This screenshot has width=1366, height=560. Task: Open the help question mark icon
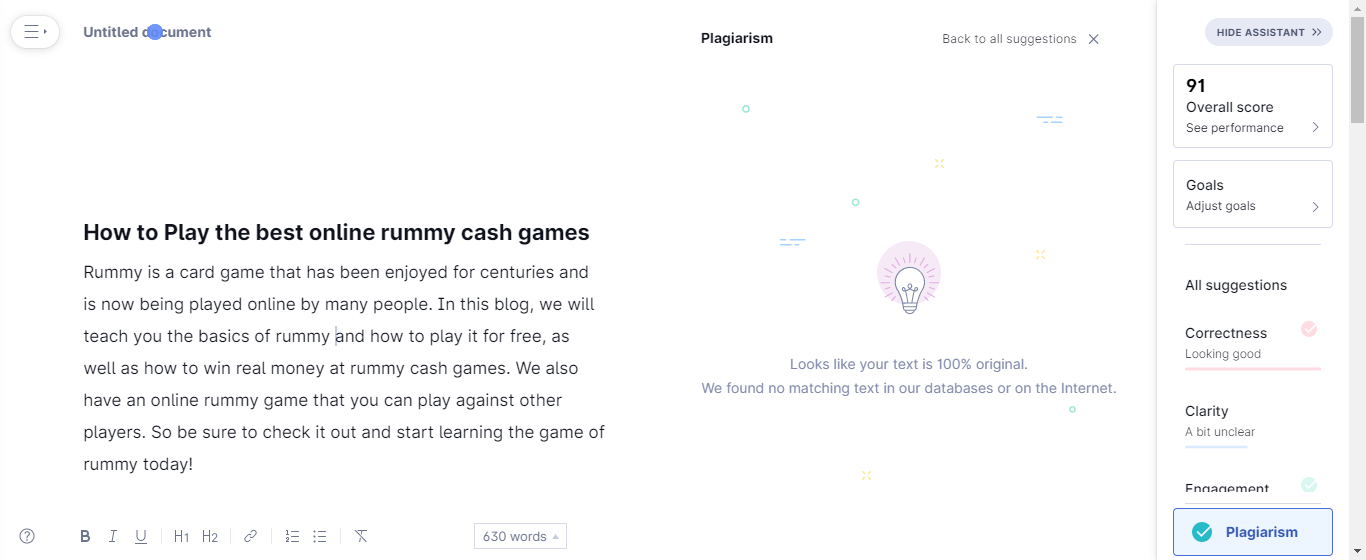27,536
